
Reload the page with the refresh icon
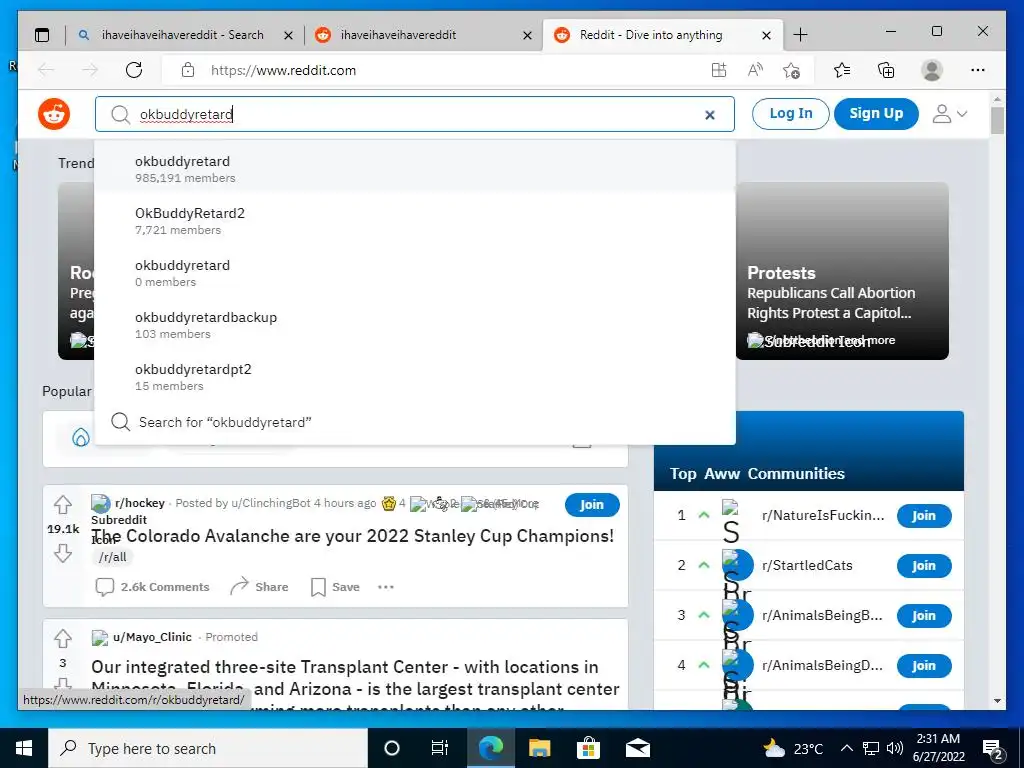[134, 70]
